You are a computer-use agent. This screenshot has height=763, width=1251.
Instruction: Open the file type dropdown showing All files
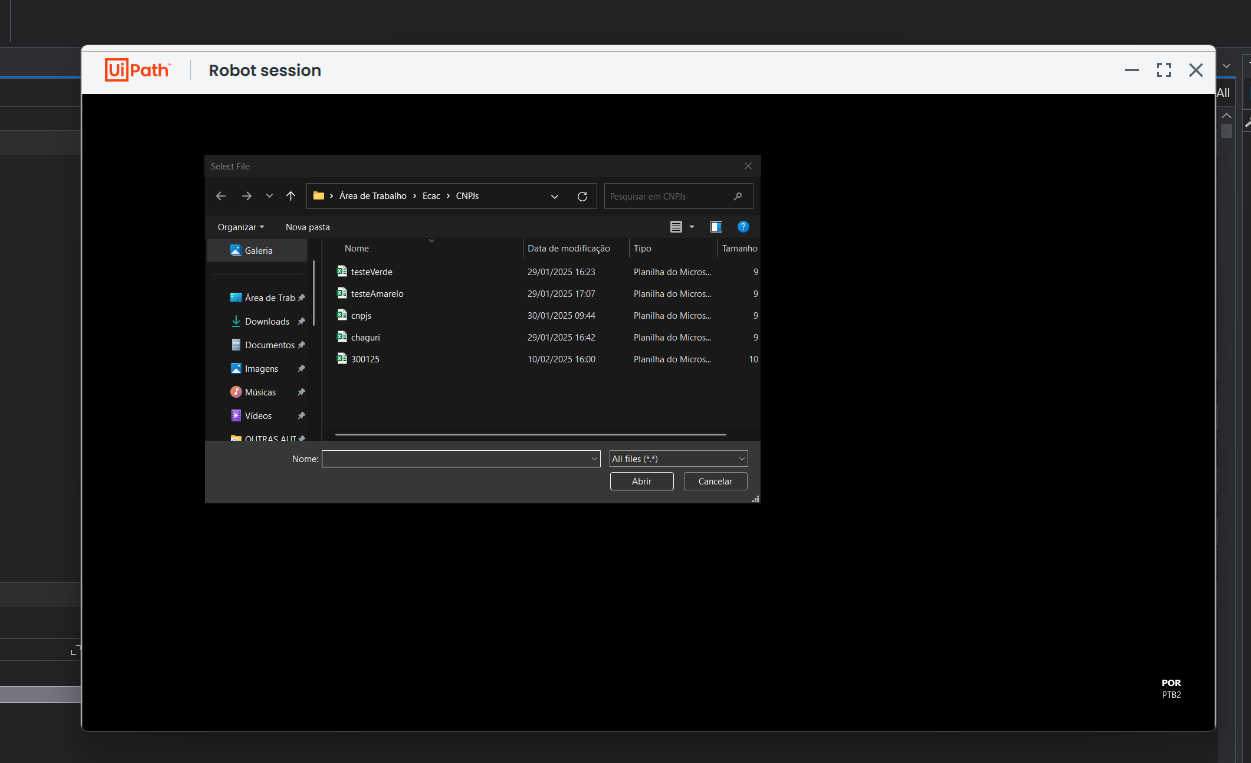click(x=678, y=458)
